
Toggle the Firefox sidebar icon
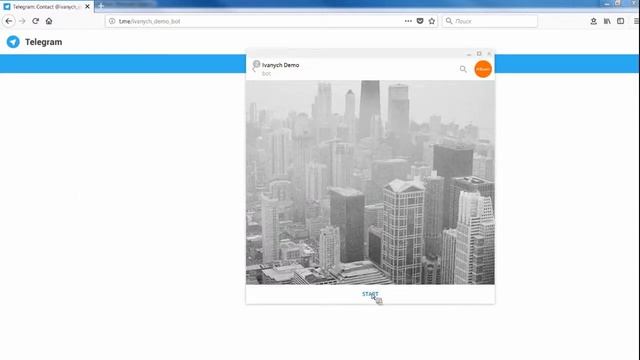(x=620, y=21)
